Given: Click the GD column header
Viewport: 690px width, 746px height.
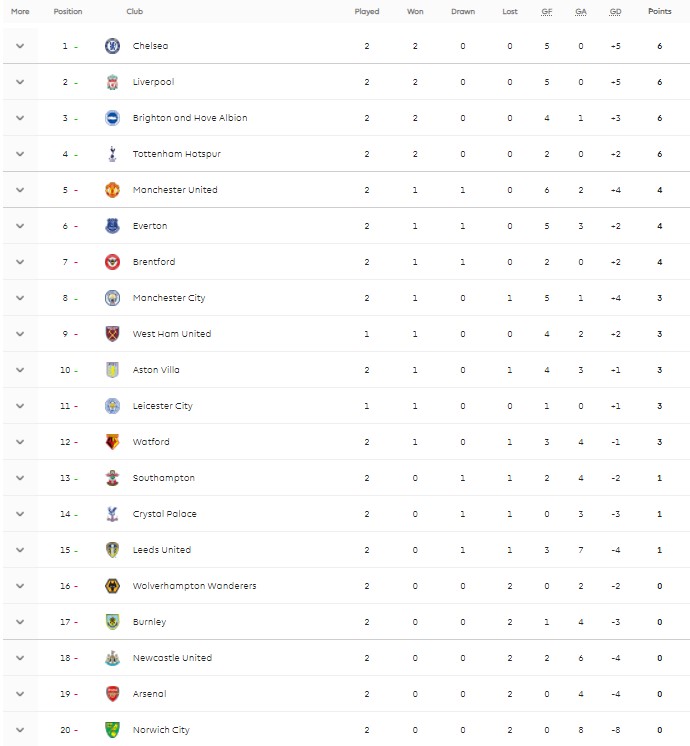Looking at the screenshot, I should (616, 12).
